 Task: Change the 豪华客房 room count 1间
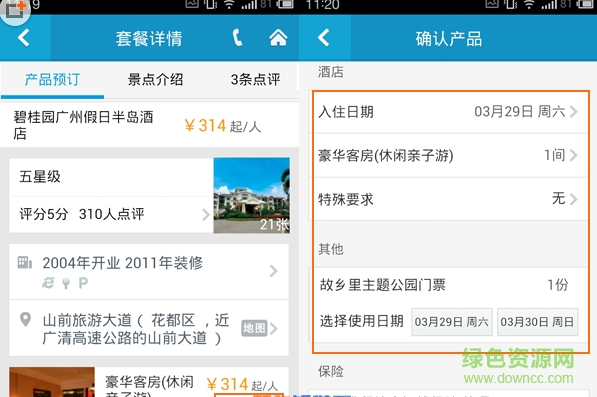click(450, 155)
